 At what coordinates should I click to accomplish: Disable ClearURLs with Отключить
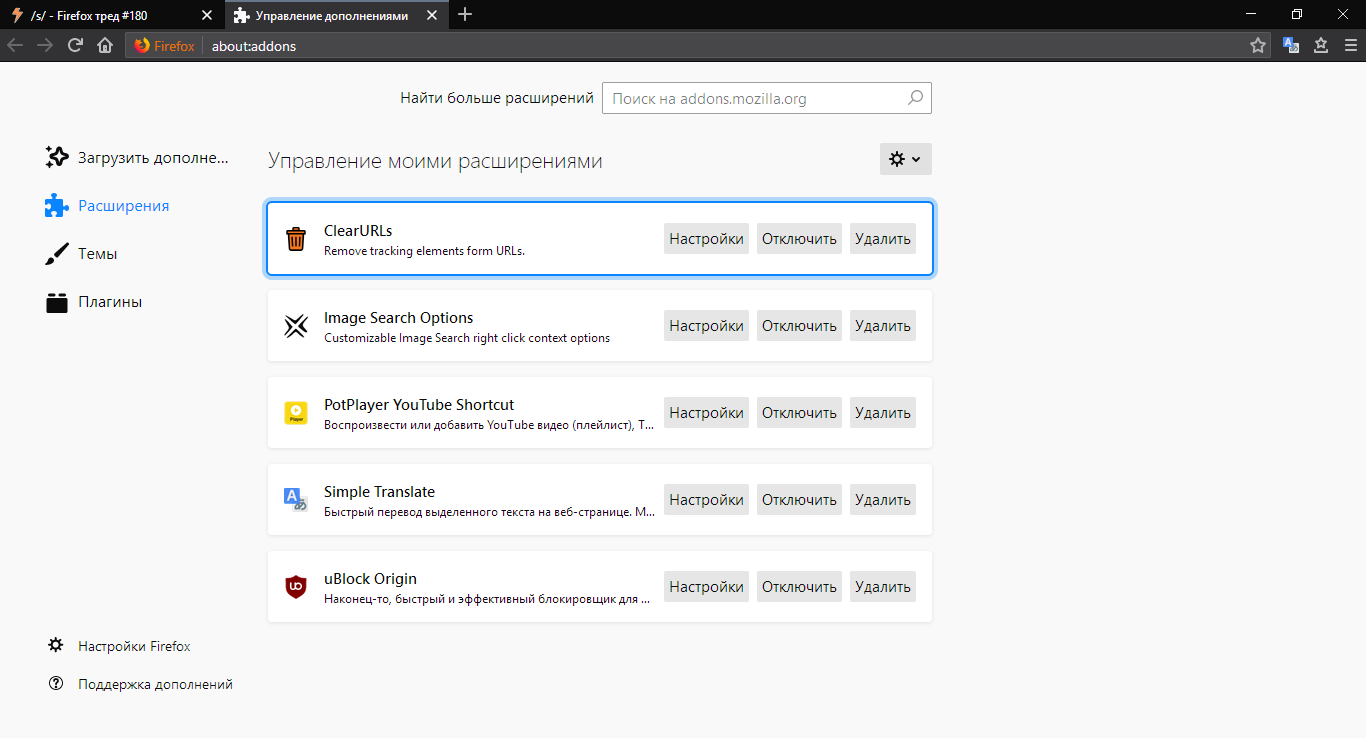[799, 239]
